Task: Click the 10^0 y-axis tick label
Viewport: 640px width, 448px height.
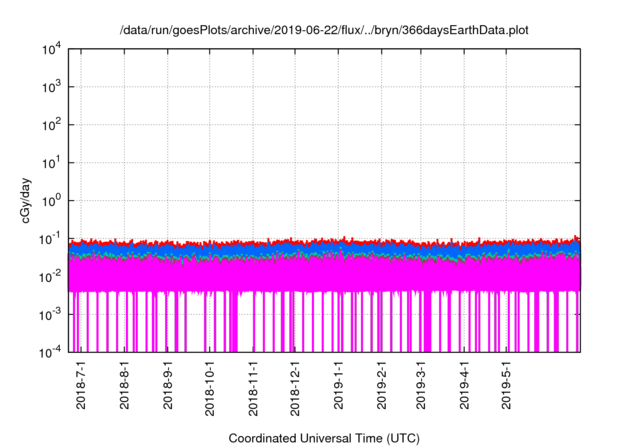Action: point(52,201)
